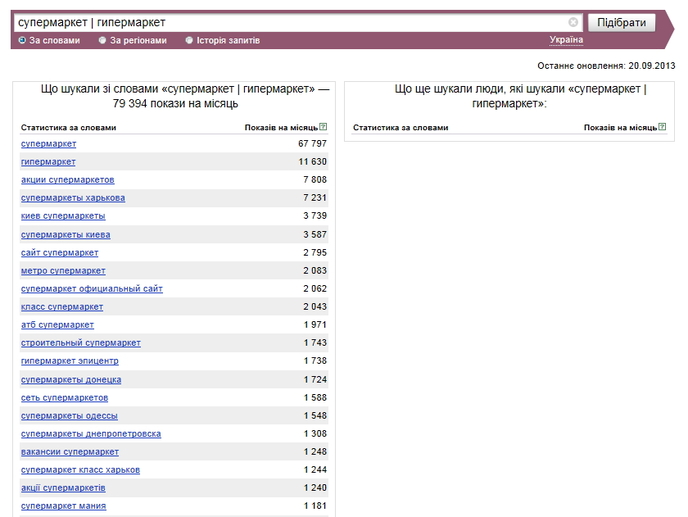The image size is (688, 517).
Task: Open the 'Україна' region selector
Action: click(x=566, y=40)
